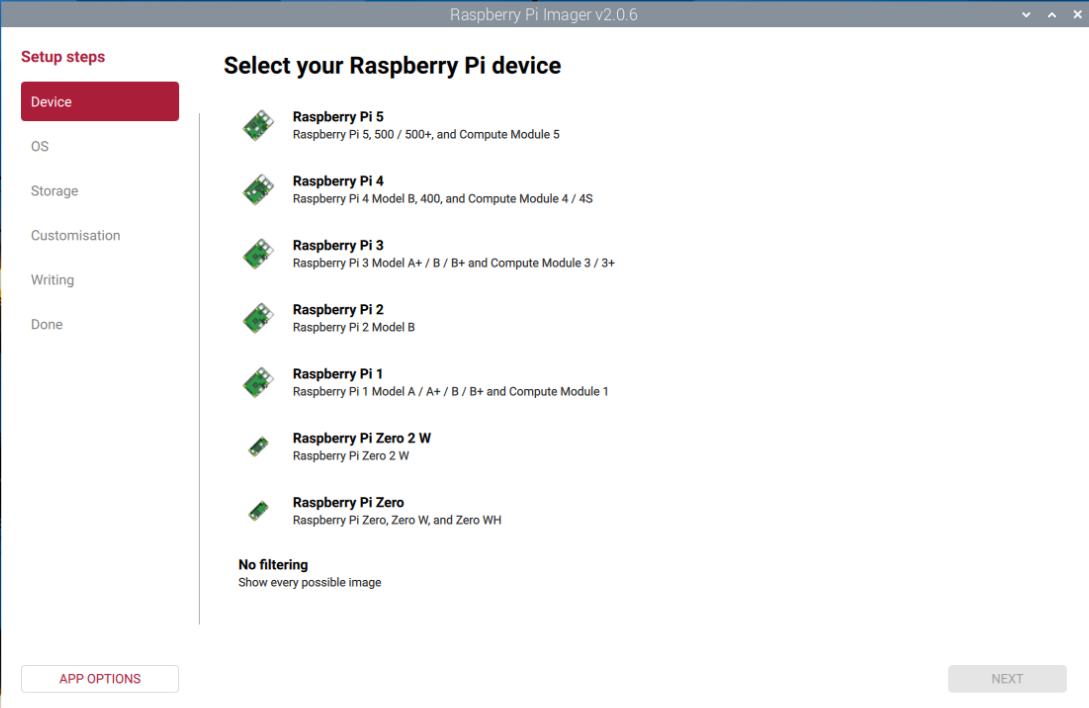Open App Options
The height and width of the screenshot is (708, 1089).
point(100,679)
